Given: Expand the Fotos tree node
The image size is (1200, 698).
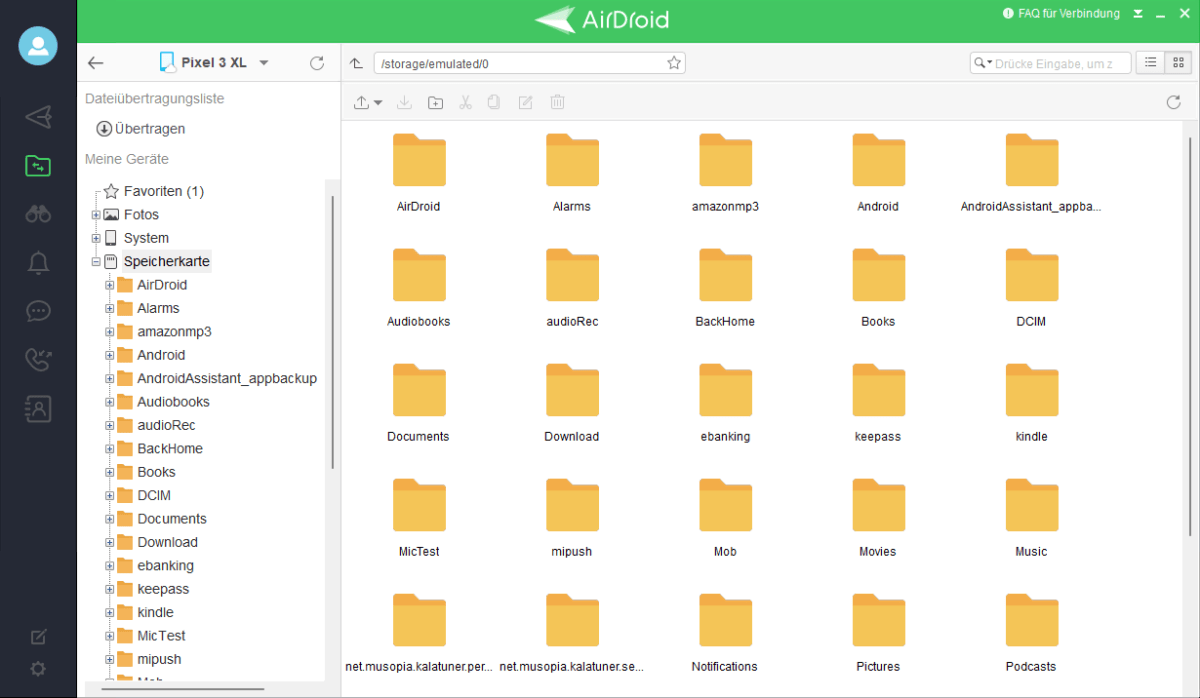Looking at the screenshot, I should point(96,215).
